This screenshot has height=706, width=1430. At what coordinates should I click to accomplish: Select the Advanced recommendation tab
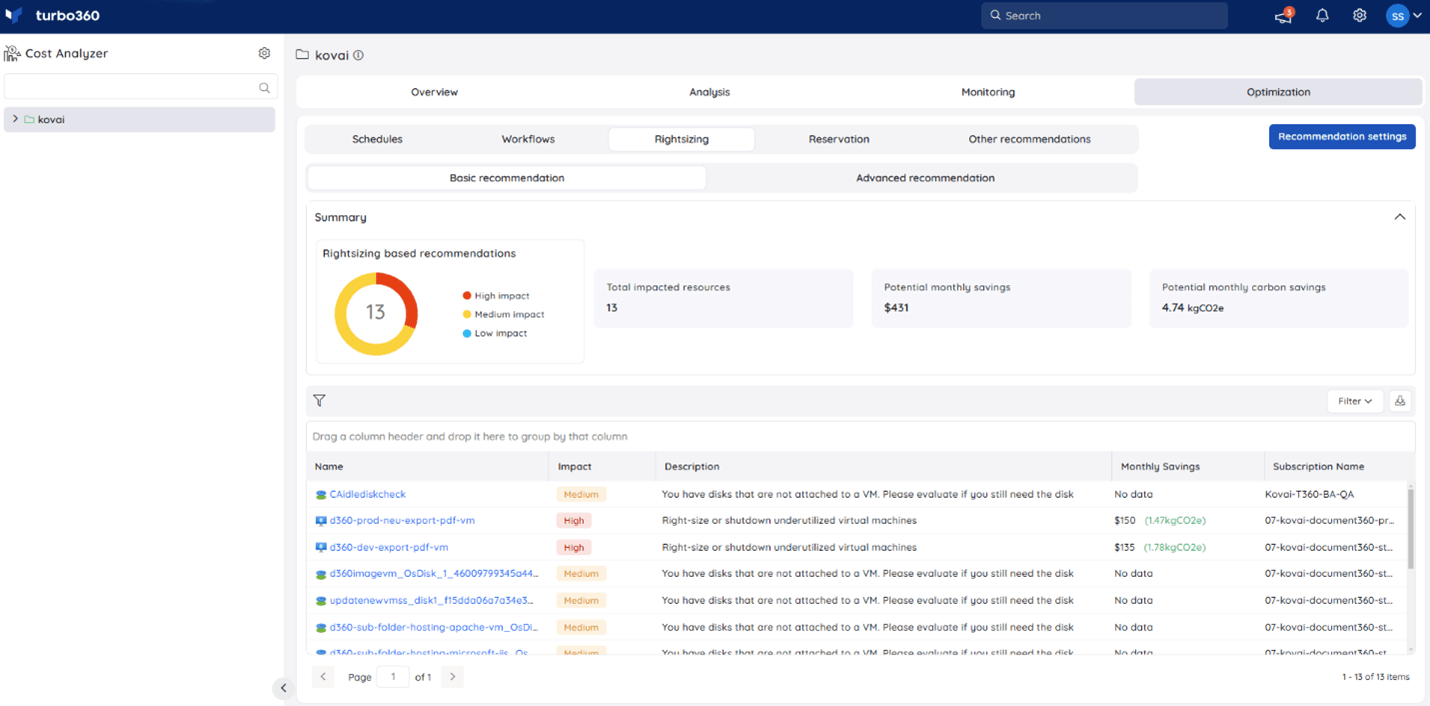click(x=924, y=178)
